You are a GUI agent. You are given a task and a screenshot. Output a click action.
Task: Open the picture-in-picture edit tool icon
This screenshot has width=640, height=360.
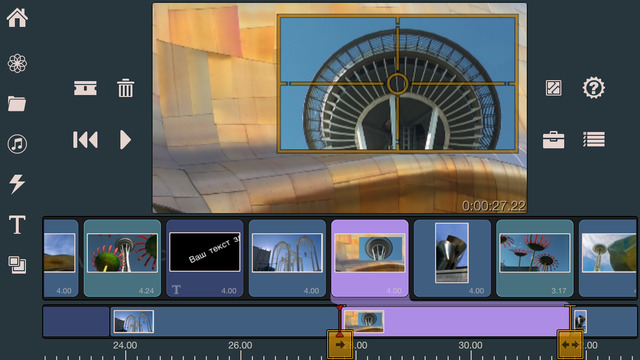click(553, 88)
